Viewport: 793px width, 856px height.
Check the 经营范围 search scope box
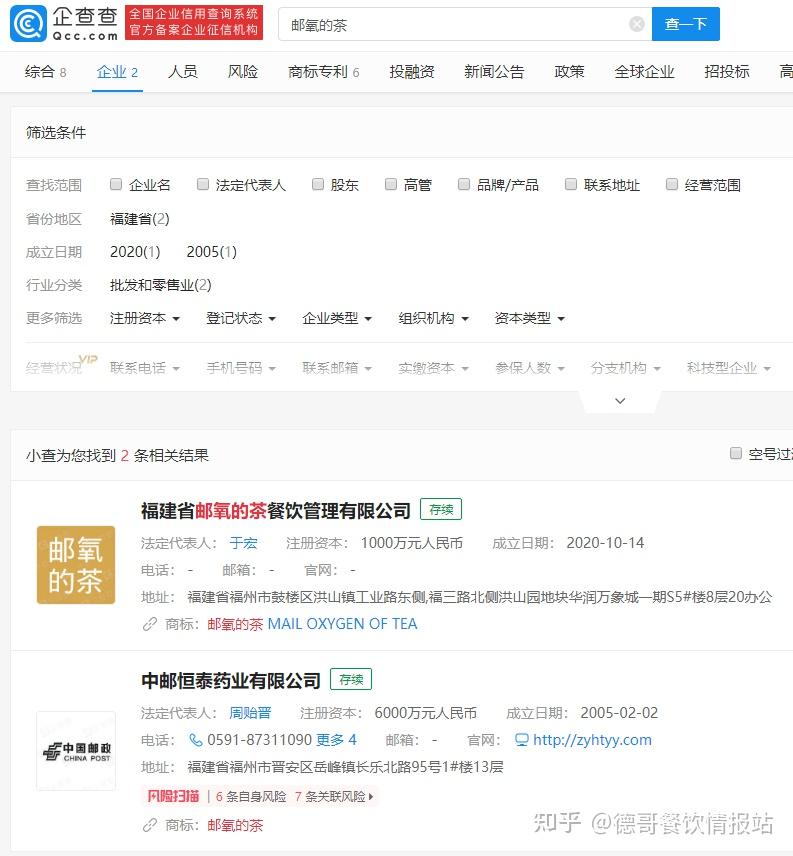point(672,184)
